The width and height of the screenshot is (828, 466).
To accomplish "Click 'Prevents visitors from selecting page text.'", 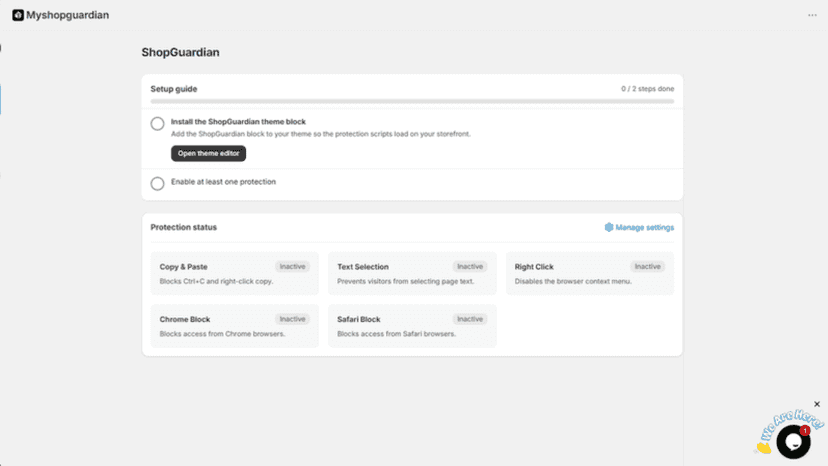I will coord(406,281).
